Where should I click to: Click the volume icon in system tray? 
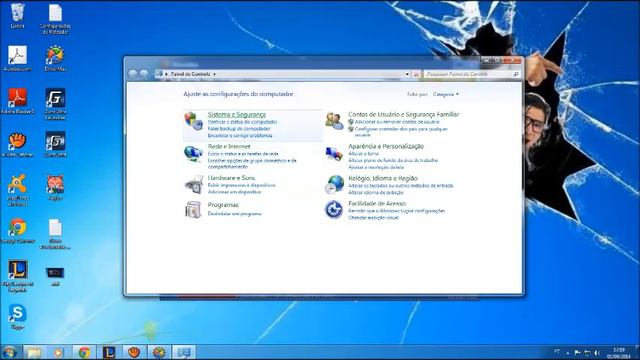[598, 353]
